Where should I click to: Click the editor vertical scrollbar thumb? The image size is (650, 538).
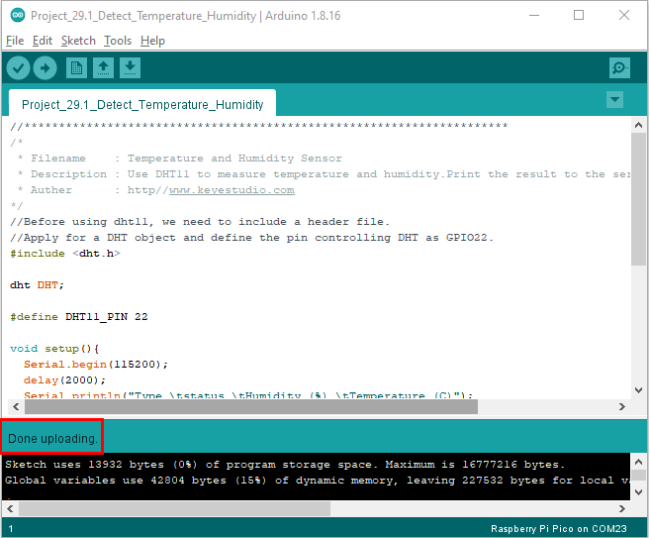[x=638, y=199]
